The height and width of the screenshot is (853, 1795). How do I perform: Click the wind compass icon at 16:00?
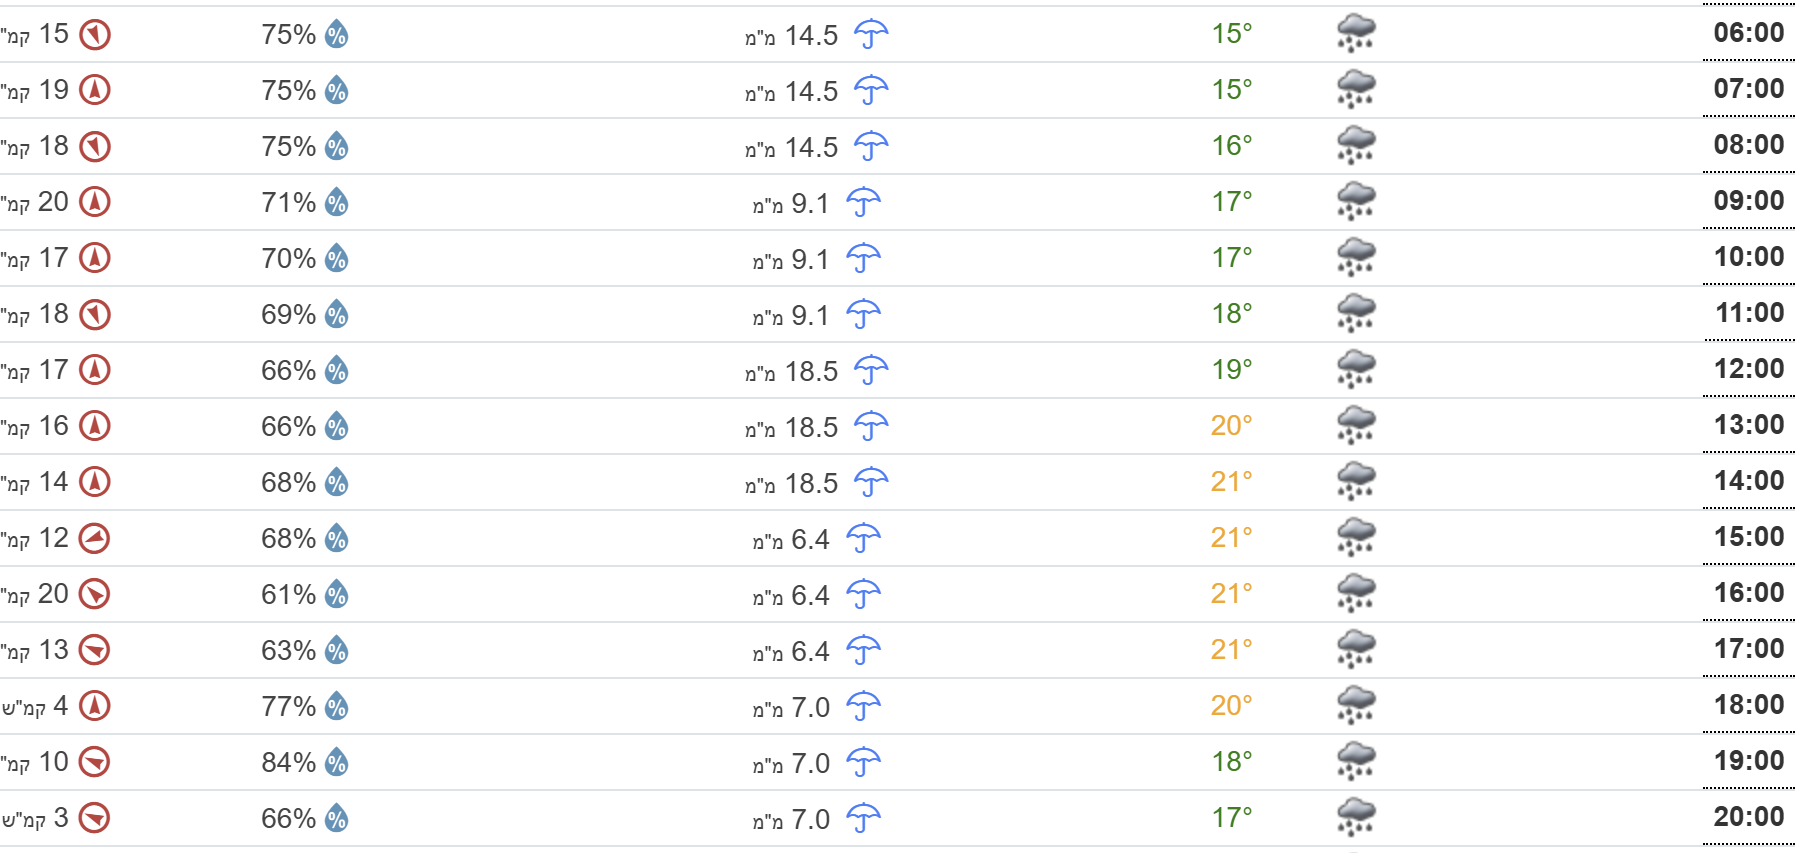[x=94, y=594]
